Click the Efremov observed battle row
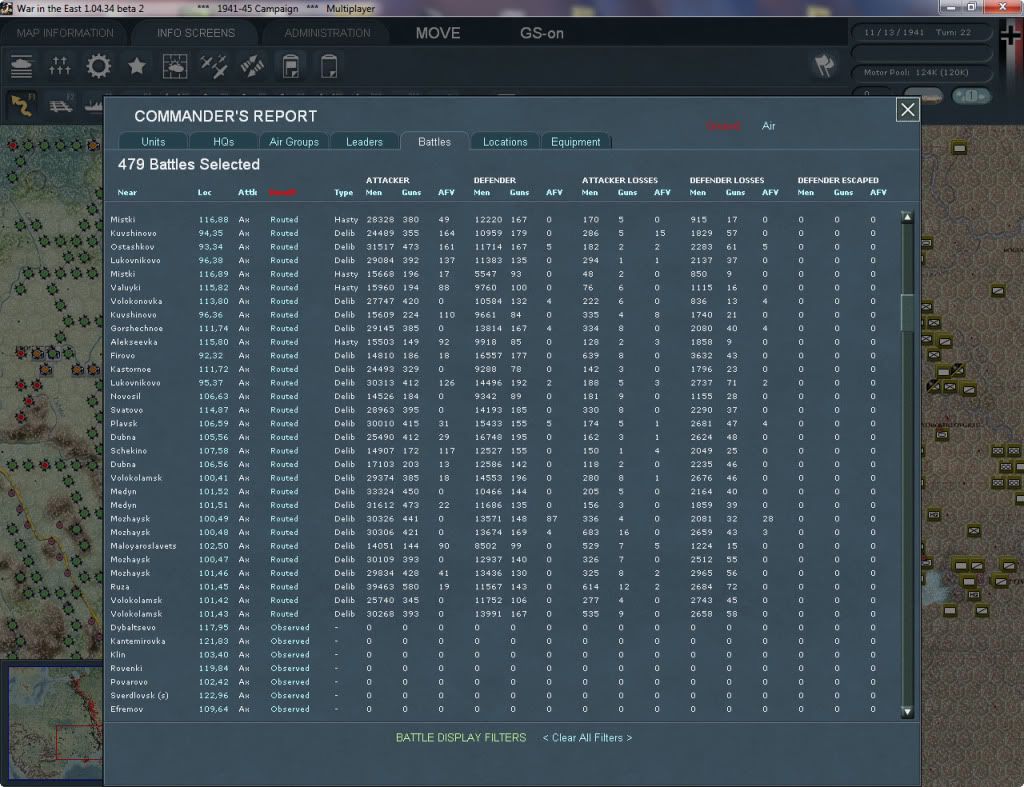Image resolution: width=1024 pixels, height=787 pixels. click(x=496, y=709)
